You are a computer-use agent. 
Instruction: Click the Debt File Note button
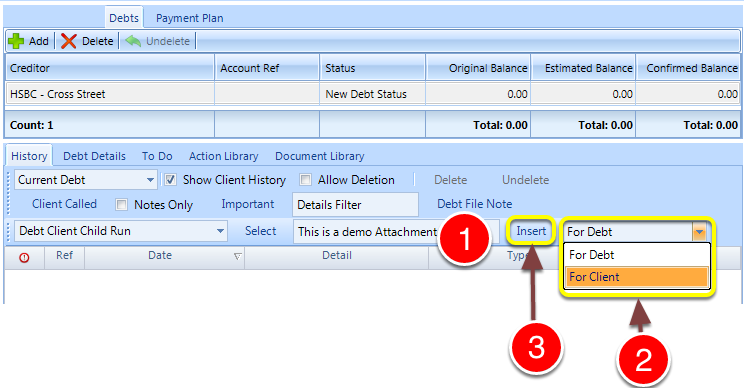[x=474, y=204]
